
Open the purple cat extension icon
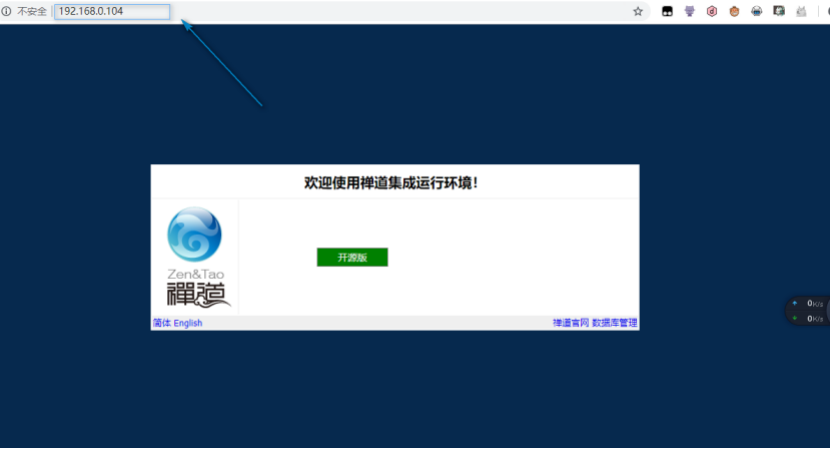point(689,11)
